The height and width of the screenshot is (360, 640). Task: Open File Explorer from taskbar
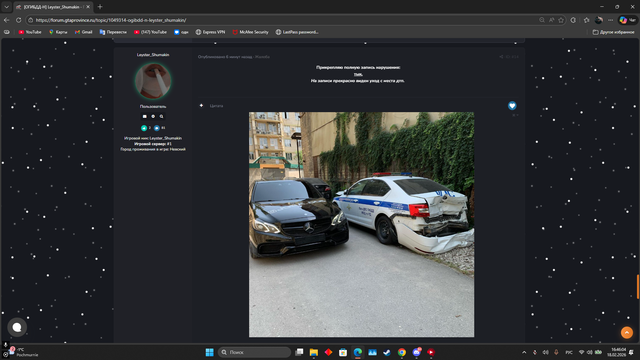click(313, 352)
